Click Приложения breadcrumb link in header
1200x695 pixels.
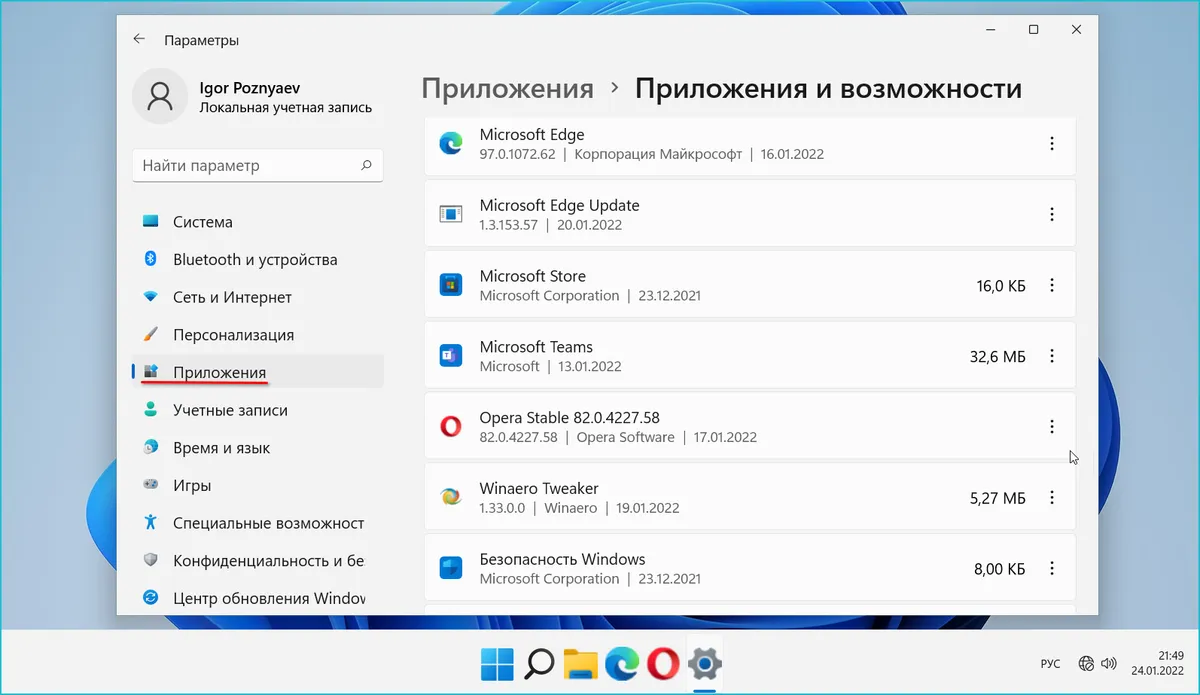click(x=507, y=89)
